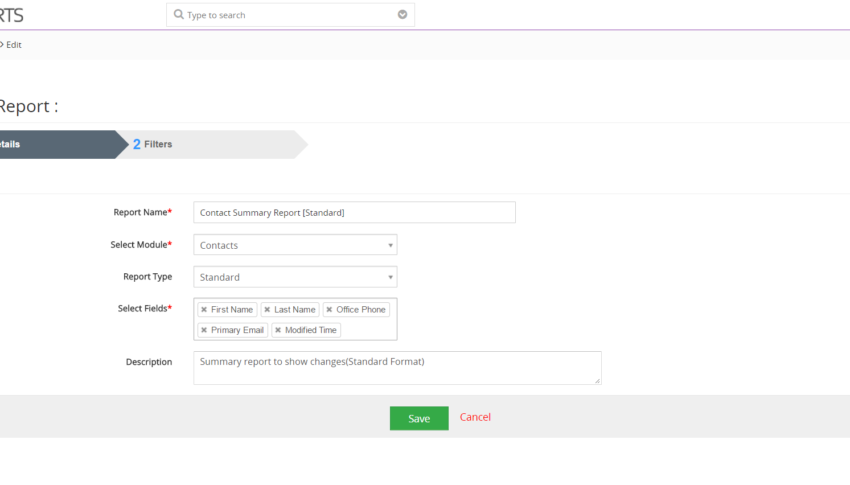Click the Edit breadcrumb link
Image resolution: width=850 pixels, height=485 pixels.
click(x=14, y=45)
